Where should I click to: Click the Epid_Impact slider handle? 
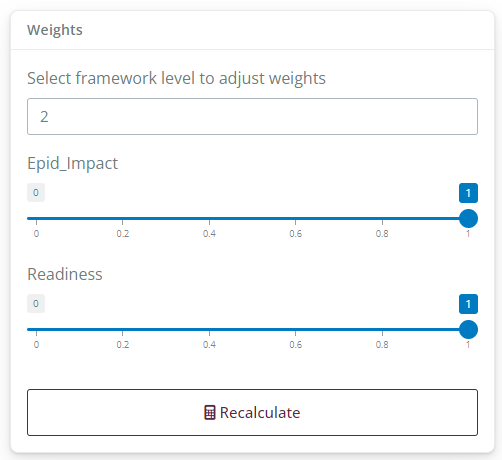468,219
